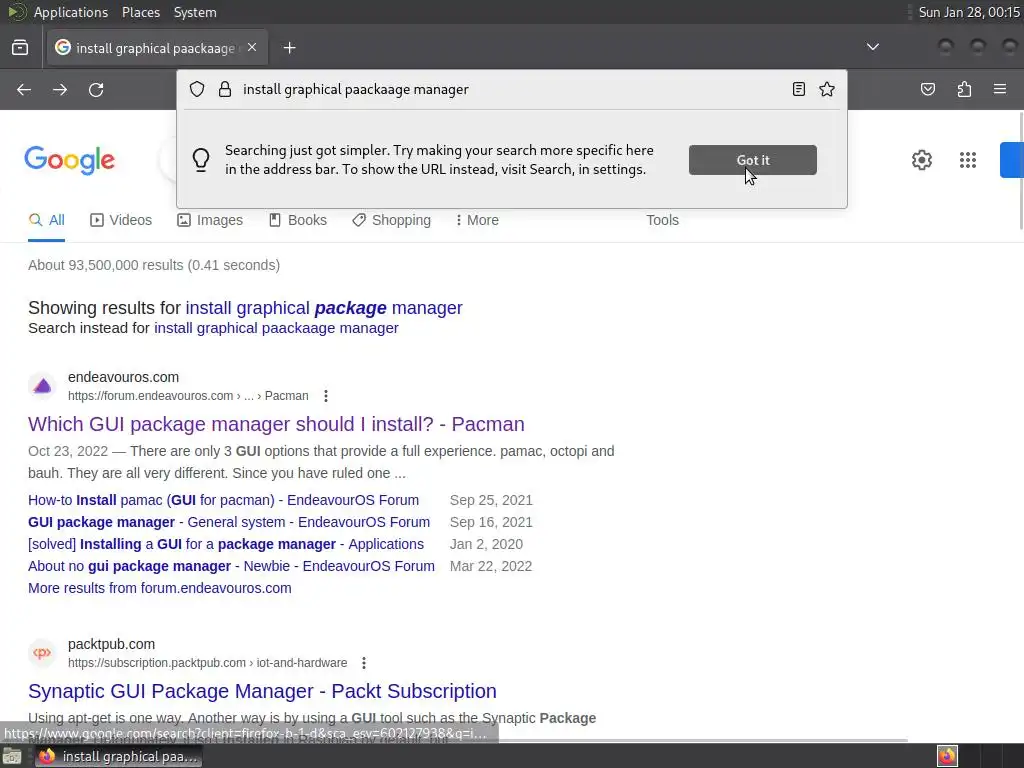Open the System menu in top panel
The height and width of the screenshot is (768, 1024).
coord(195,12)
